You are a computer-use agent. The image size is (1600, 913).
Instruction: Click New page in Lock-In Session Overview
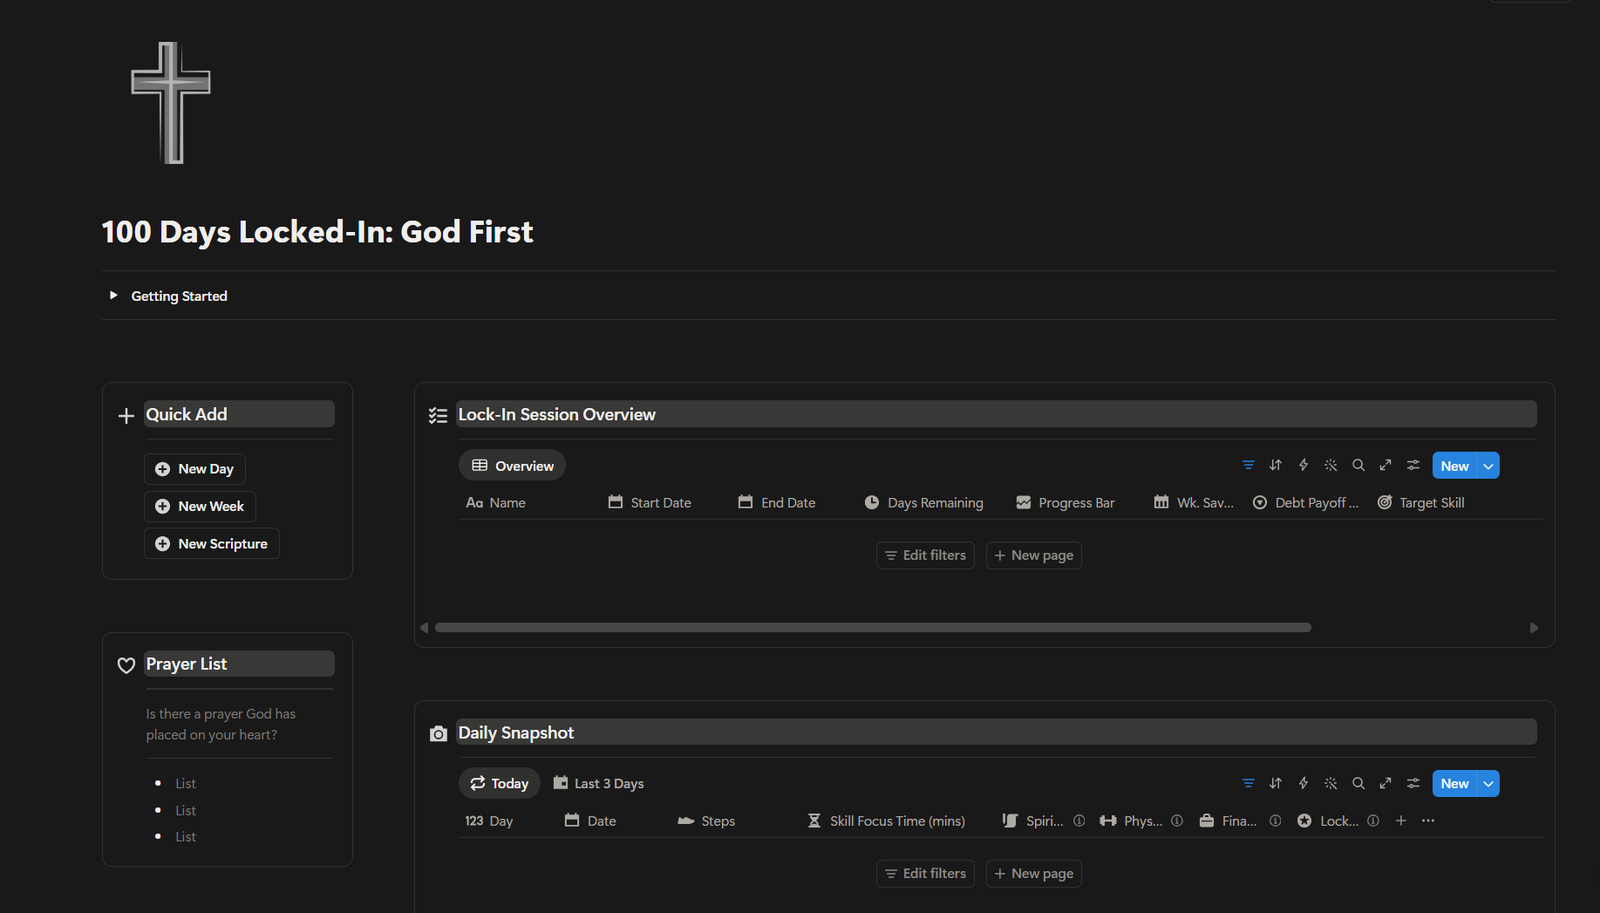tap(1034, 555)
